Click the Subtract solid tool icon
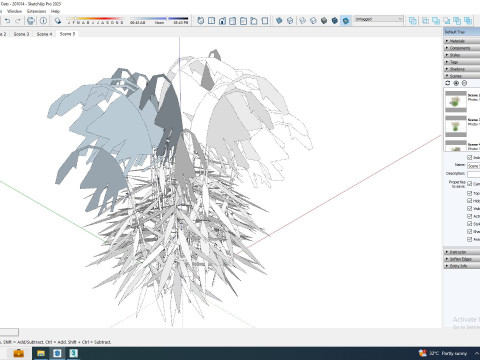480x360 pixels. pyautogui.click(x=447, y=21)
